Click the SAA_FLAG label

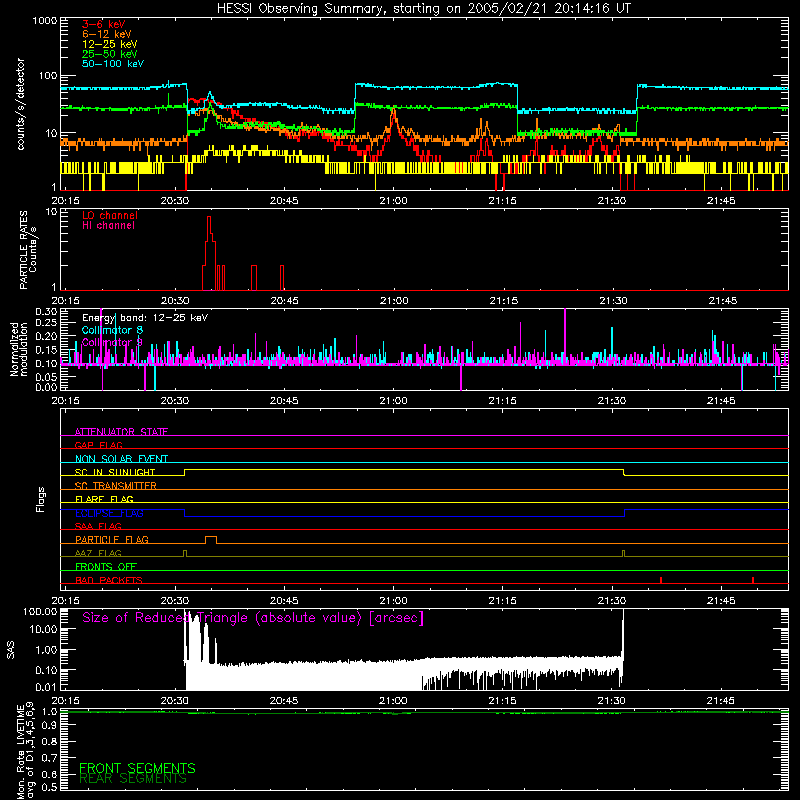click(x=98, y=526)
